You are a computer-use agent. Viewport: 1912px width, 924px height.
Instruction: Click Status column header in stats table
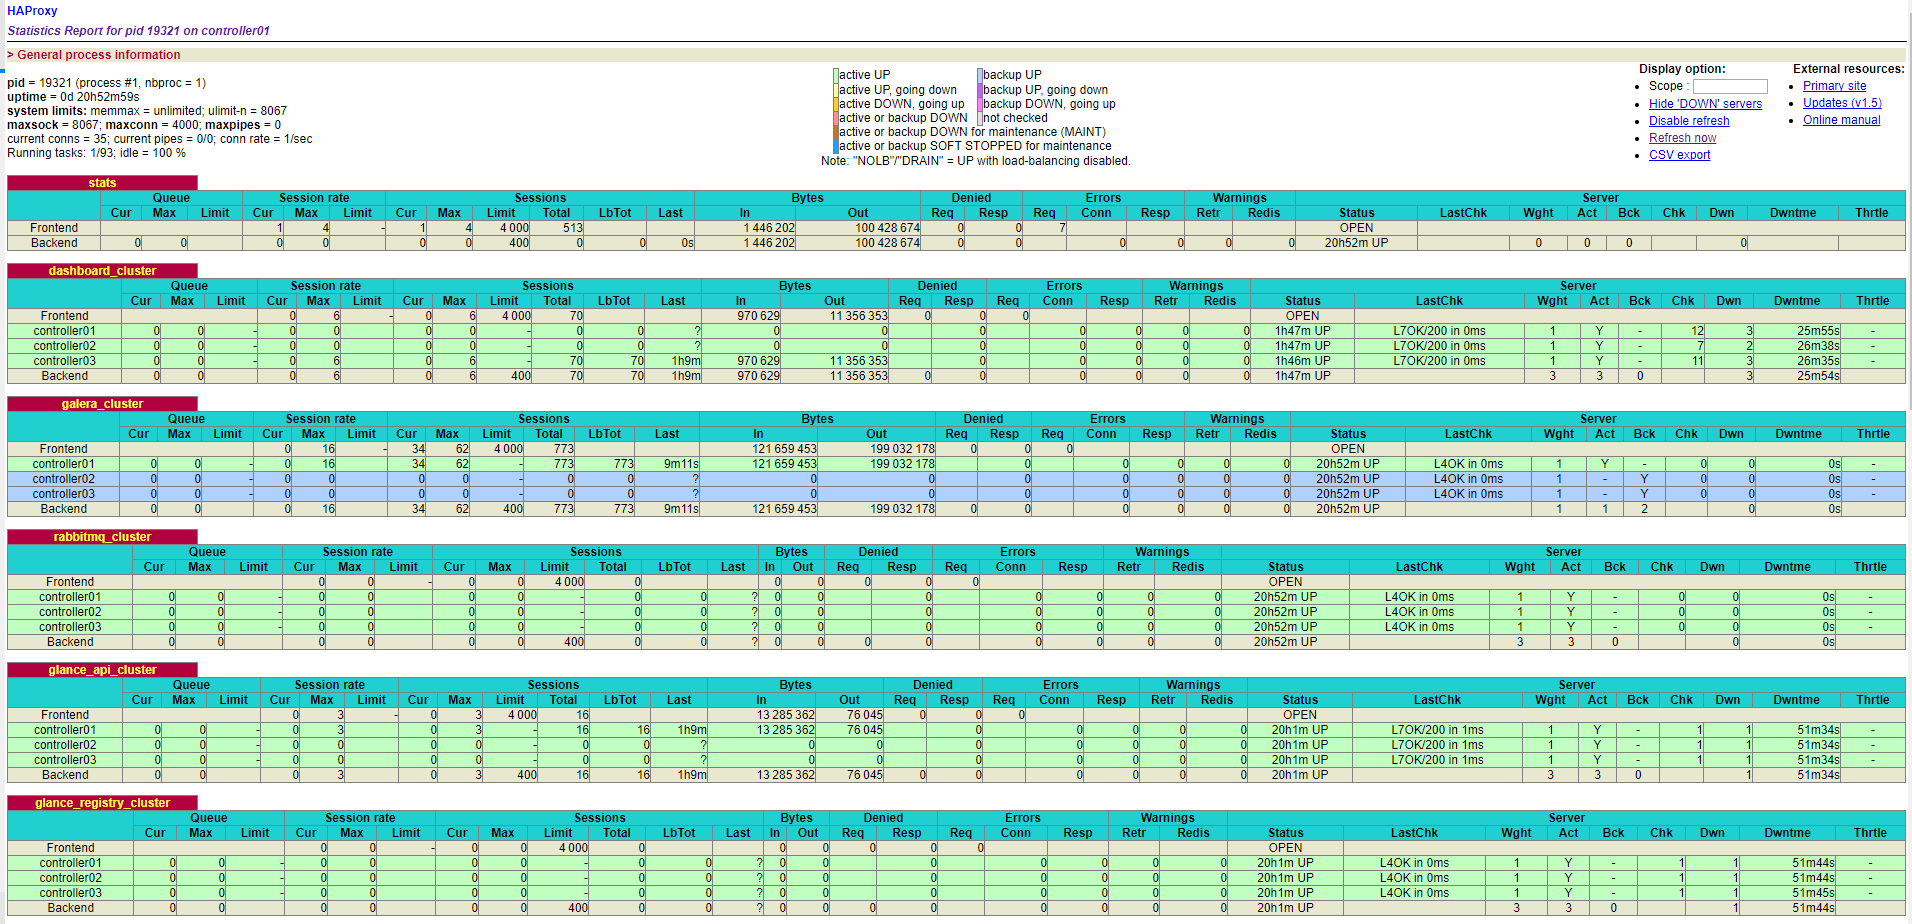click(x=1356, y=213)
